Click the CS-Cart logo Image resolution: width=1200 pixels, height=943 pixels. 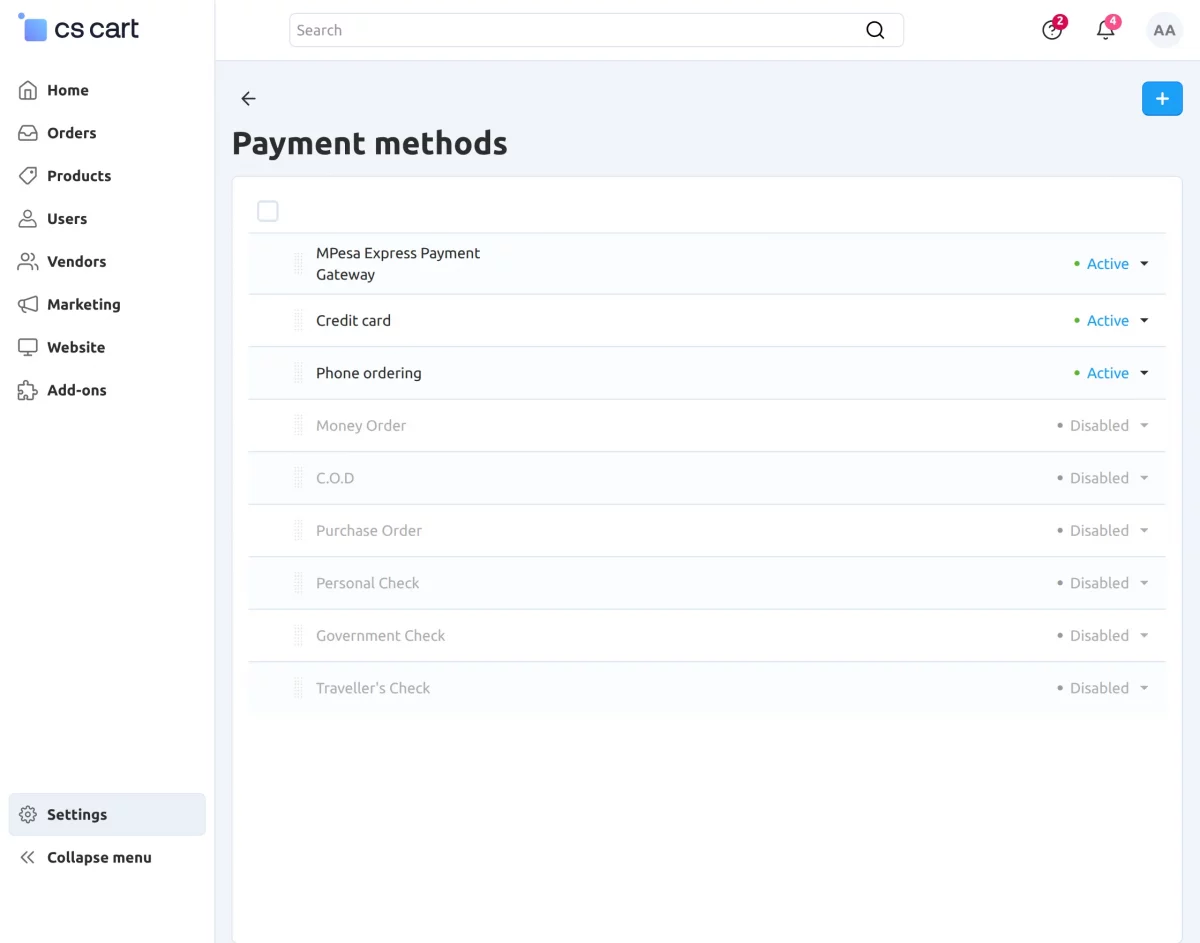pyautogui.click(x=79, y=28)
